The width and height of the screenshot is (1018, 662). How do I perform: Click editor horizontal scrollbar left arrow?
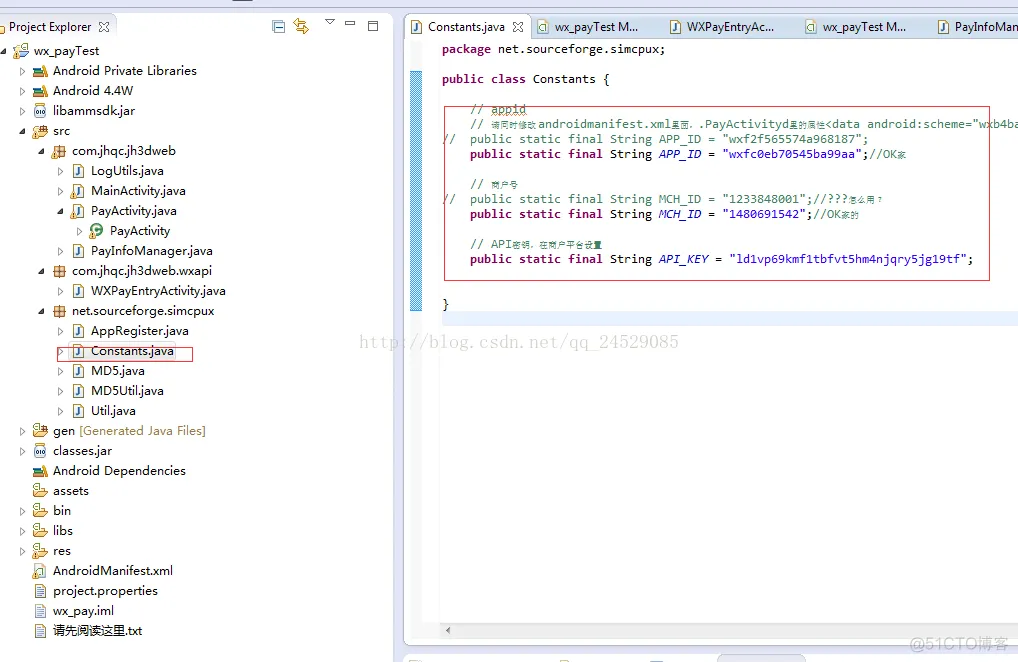pyautogui.click(x=447, y=630)
